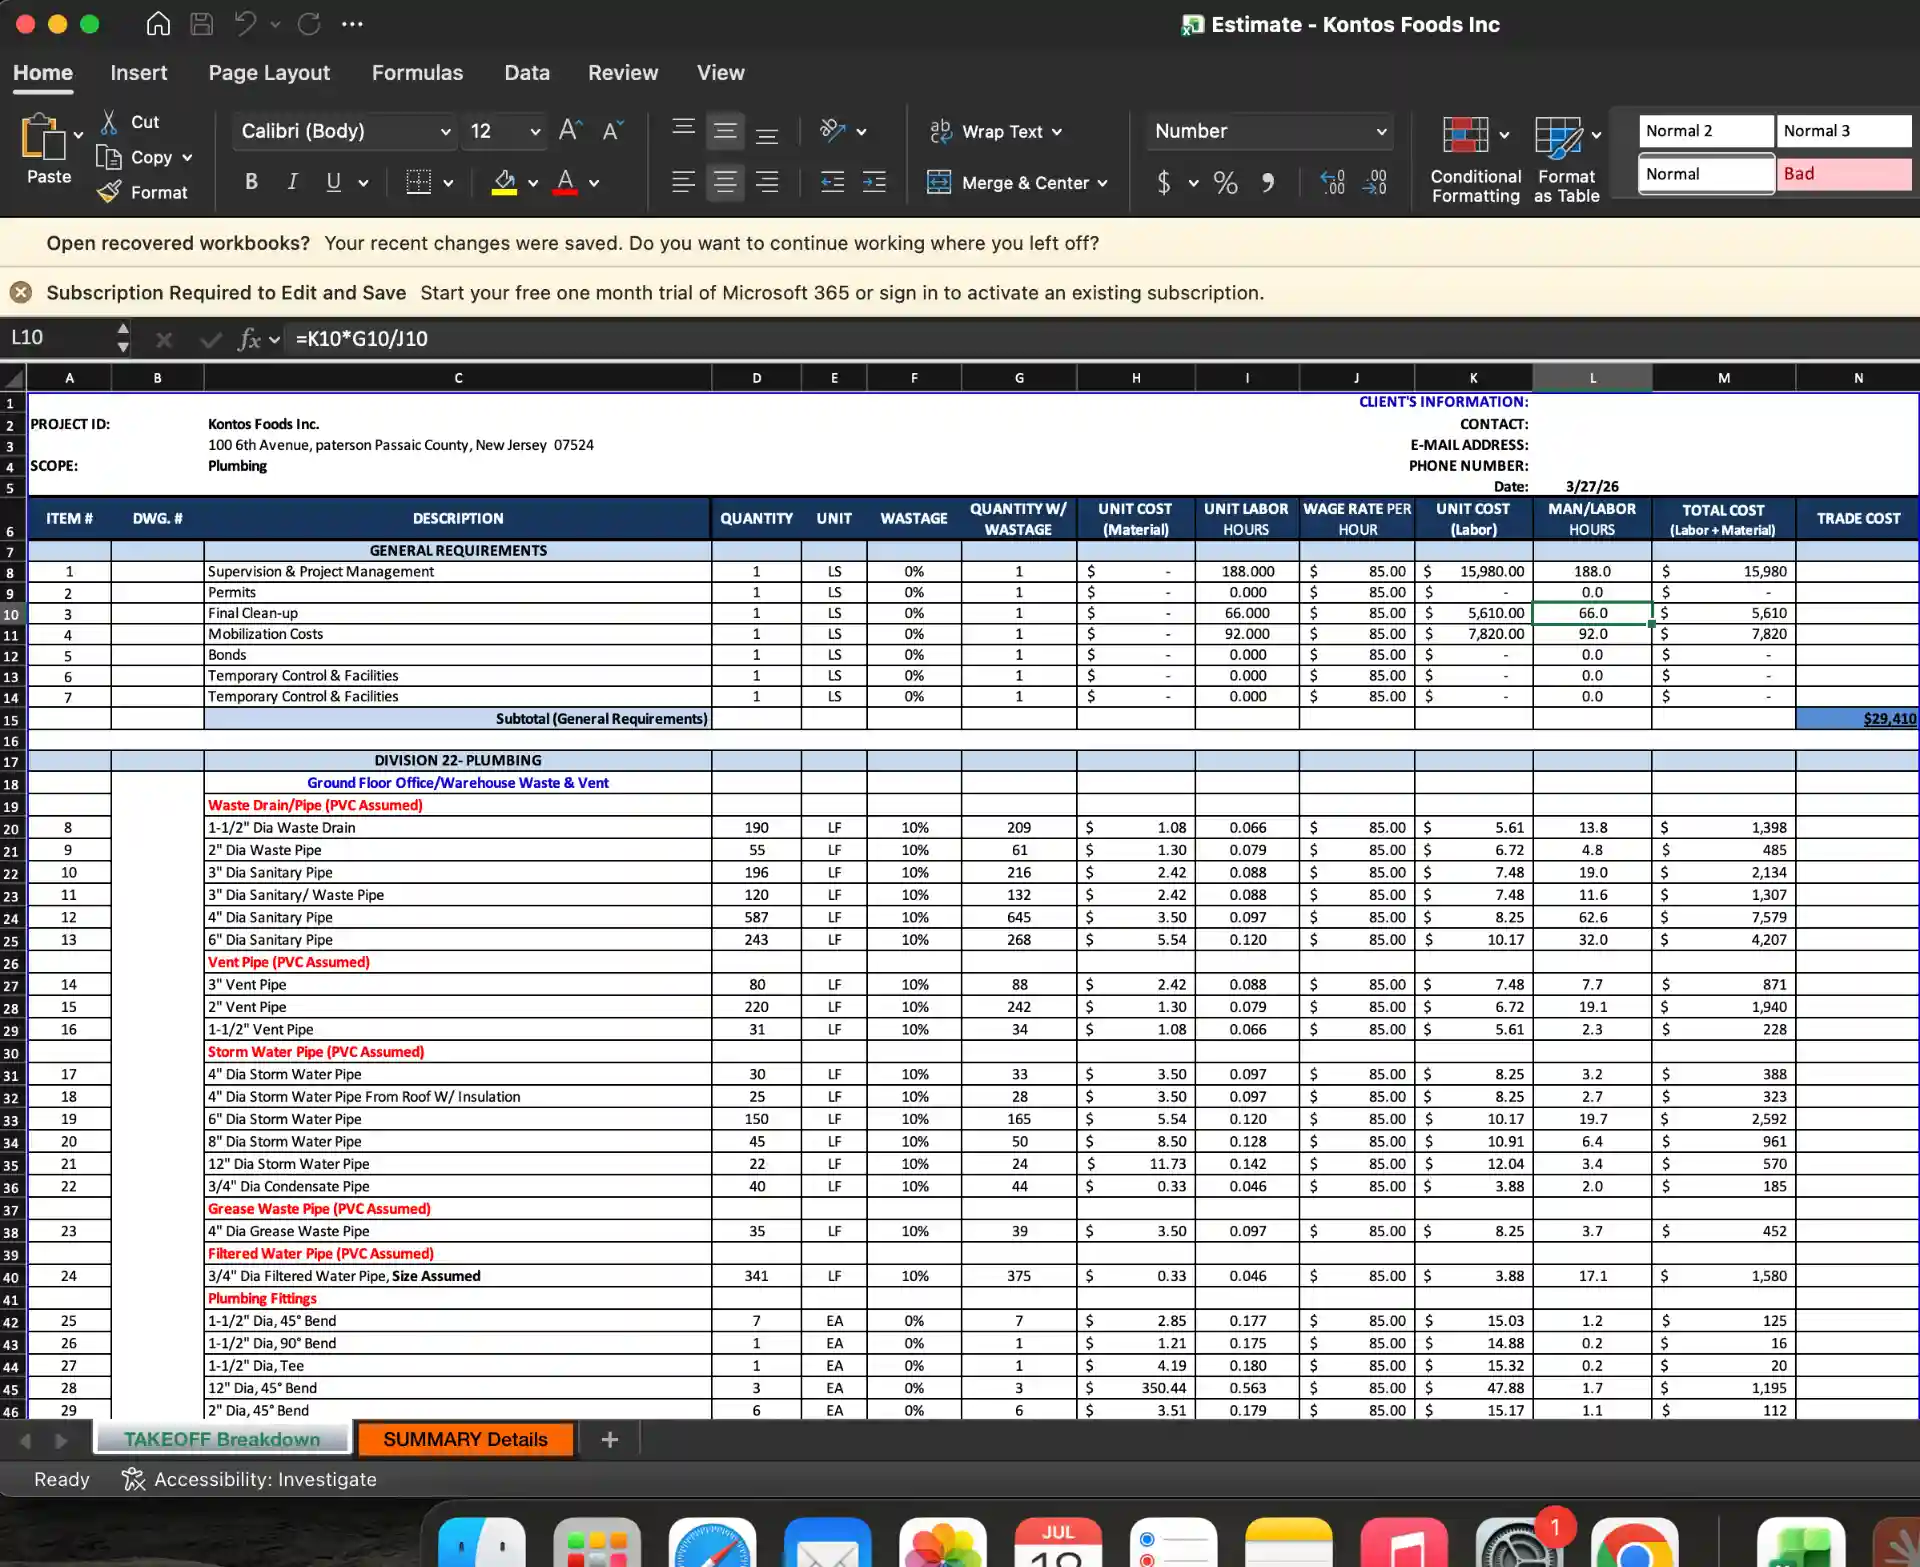
Task: Expand the Copy options arrow
Action: coord(187,157)
